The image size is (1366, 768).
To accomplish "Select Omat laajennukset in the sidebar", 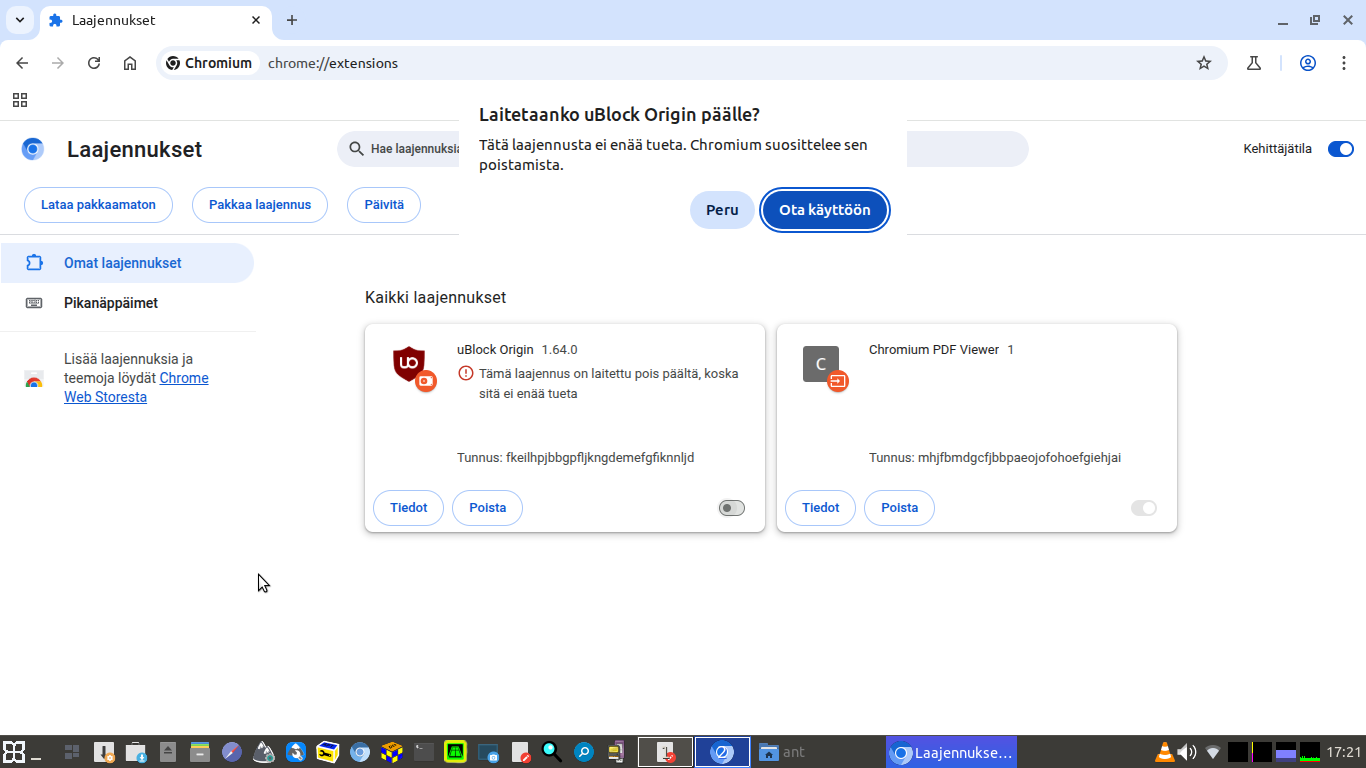I will (122, 263).
